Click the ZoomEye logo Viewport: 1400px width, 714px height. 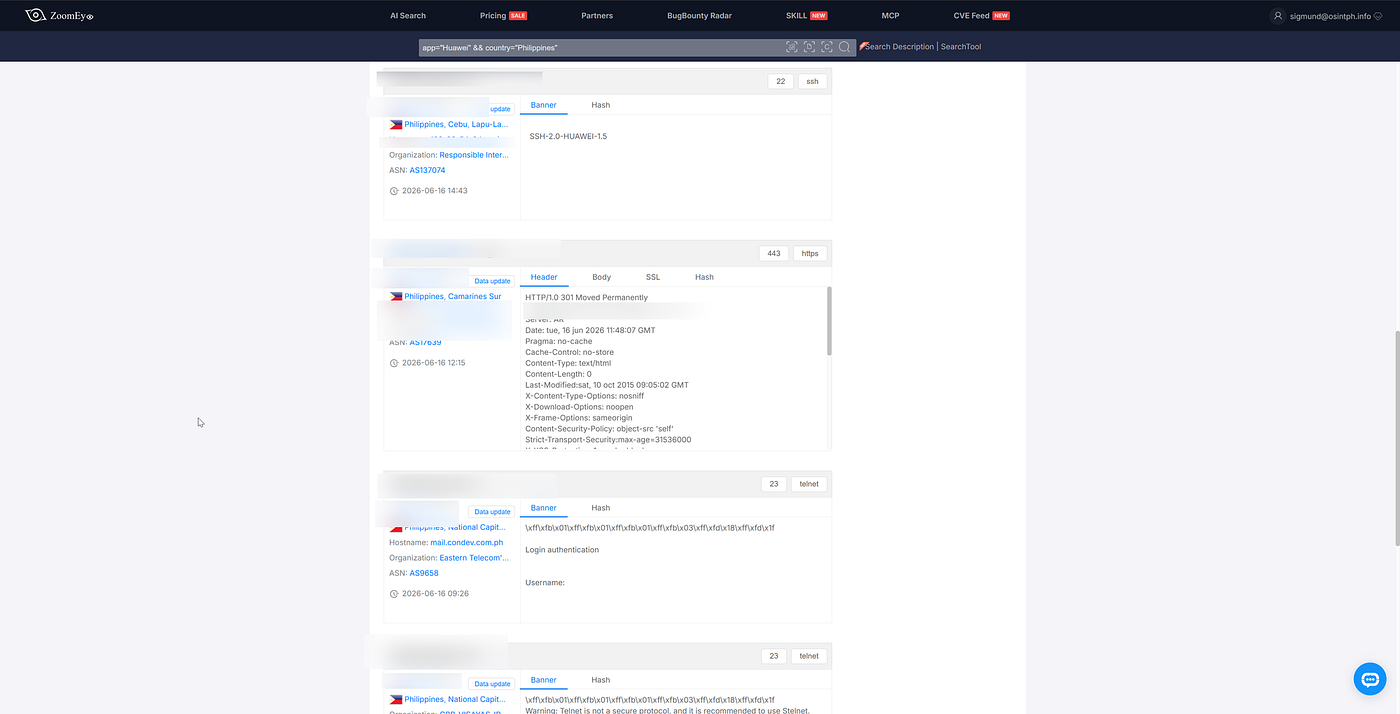point(59,15)
